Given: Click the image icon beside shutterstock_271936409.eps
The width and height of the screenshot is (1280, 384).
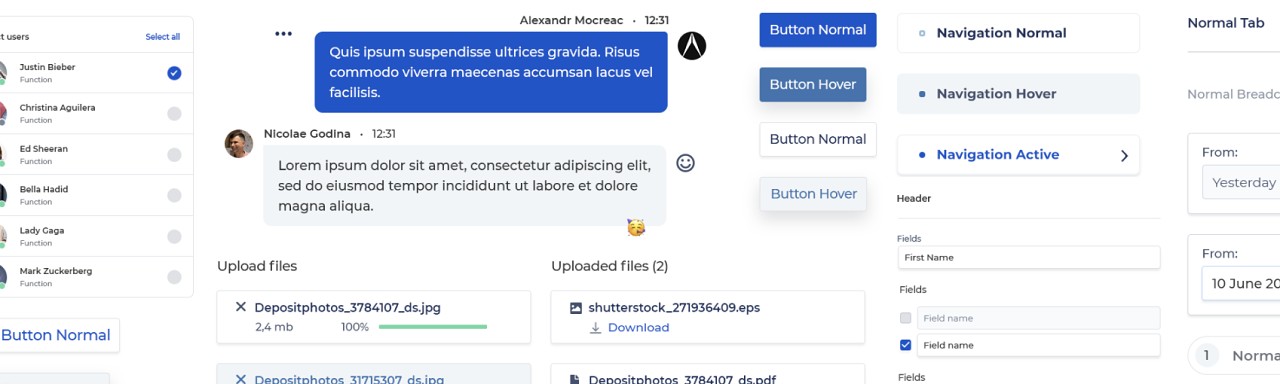Looking at the screenshot, I should 575,308.
